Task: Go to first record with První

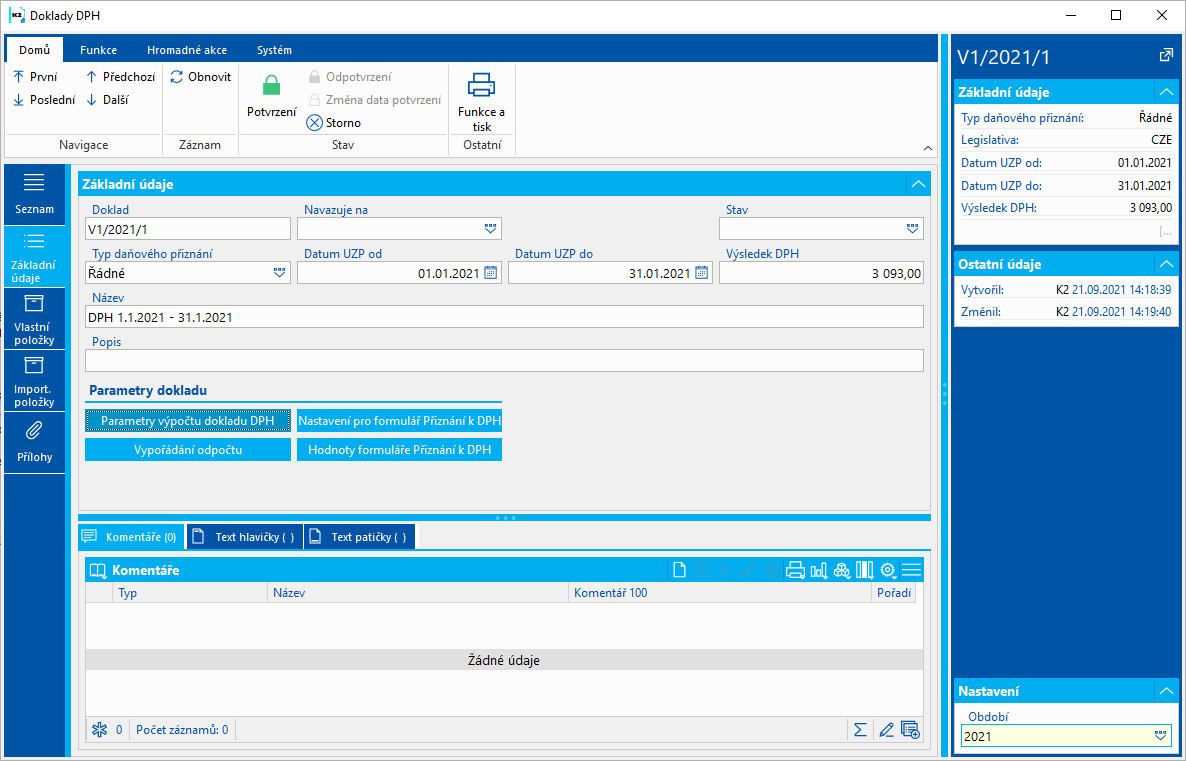Action: (x=36, y=76)
